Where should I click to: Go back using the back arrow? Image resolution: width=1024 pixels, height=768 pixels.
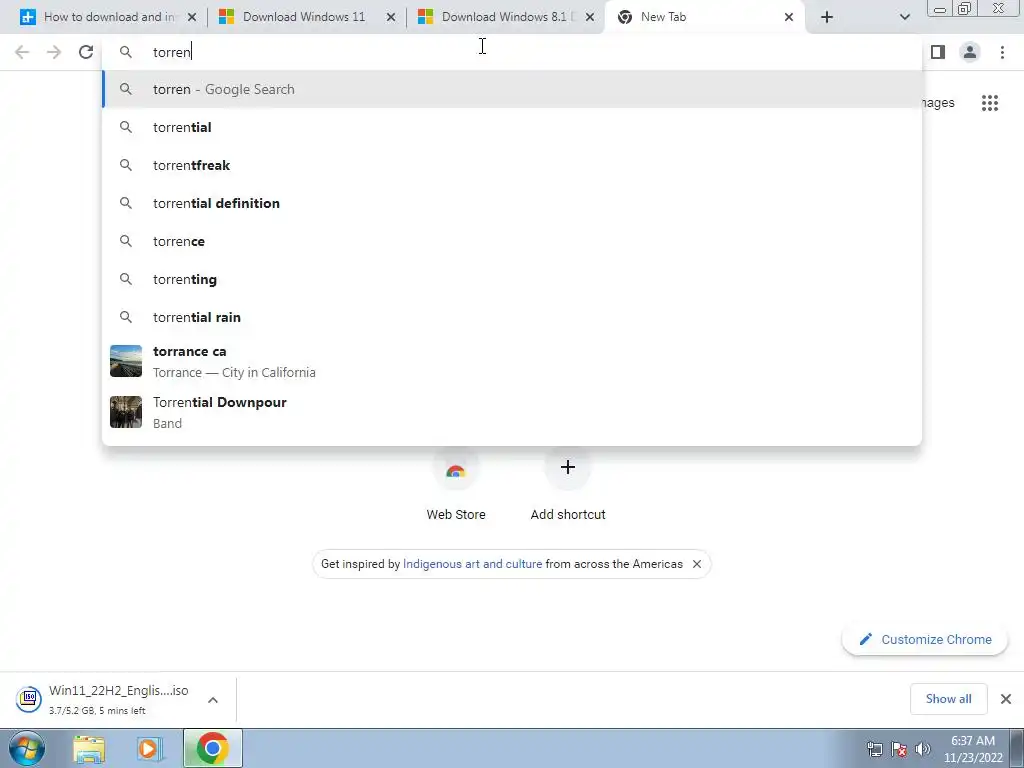(x=22, y=52)
